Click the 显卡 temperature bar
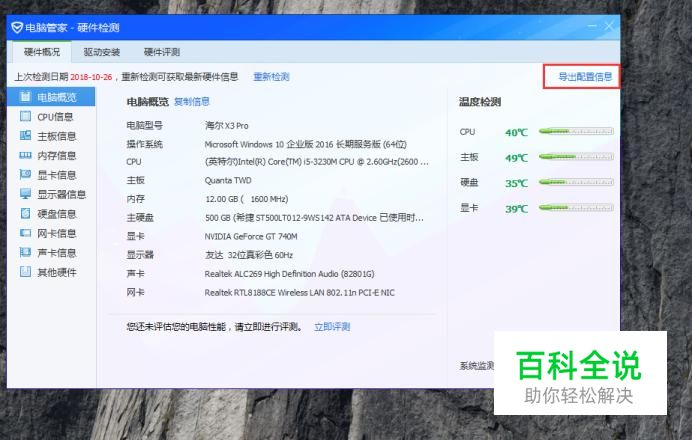This screenshot has height=440, width=692. tap(576, 207)
